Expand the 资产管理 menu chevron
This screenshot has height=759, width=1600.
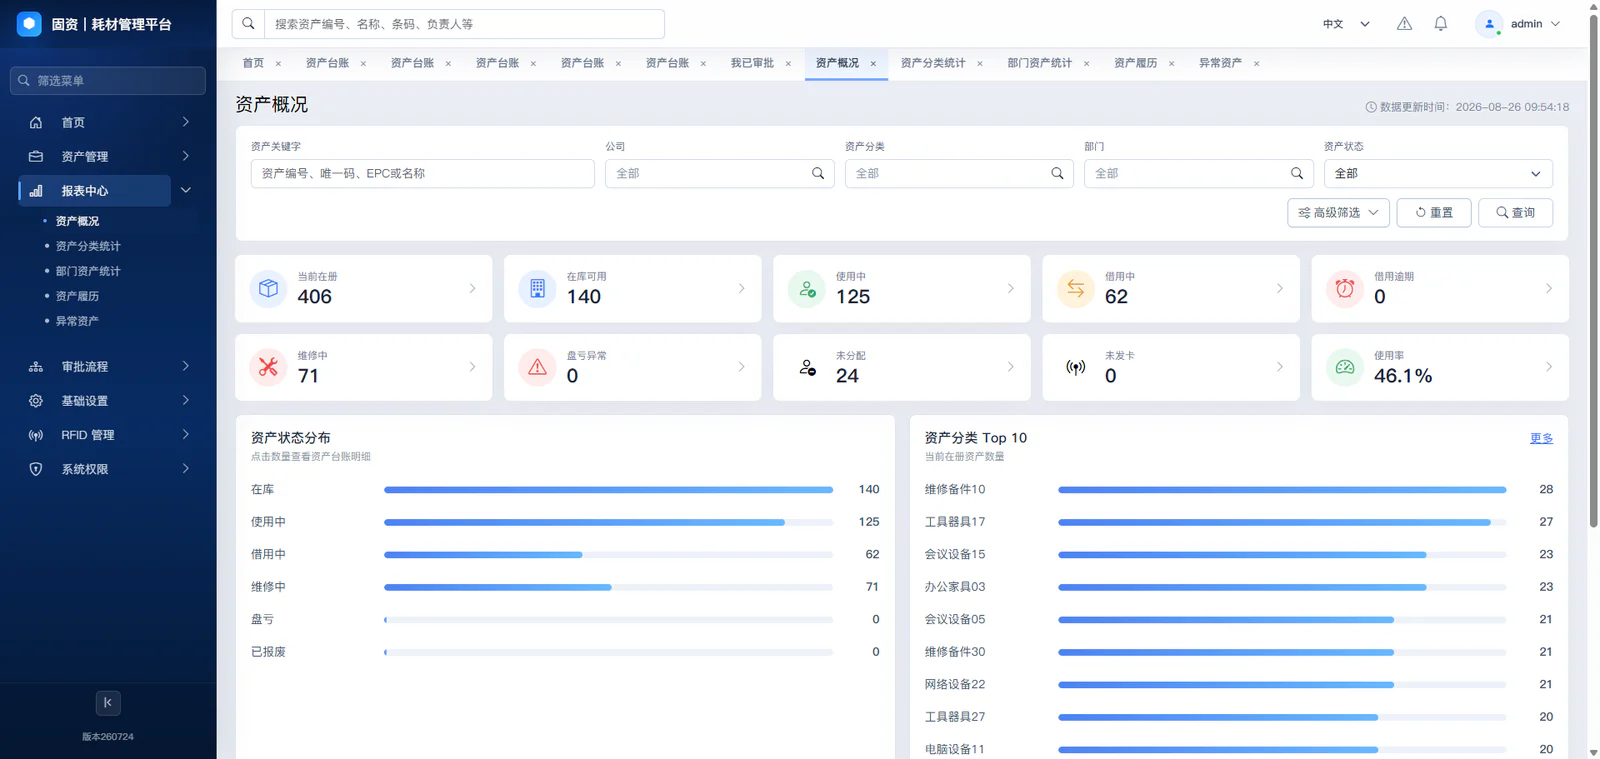coord(186,156)
